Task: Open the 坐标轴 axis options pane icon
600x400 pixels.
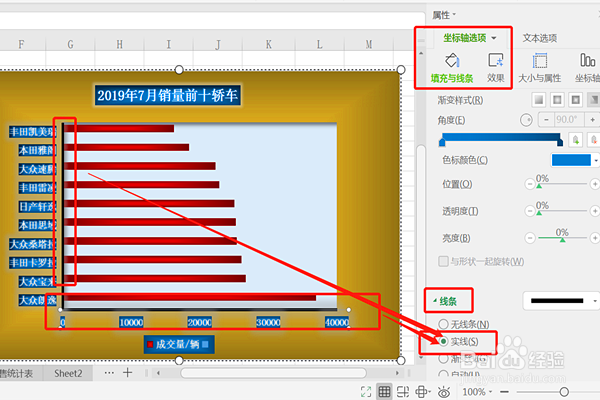Action: tap(587, 69)
